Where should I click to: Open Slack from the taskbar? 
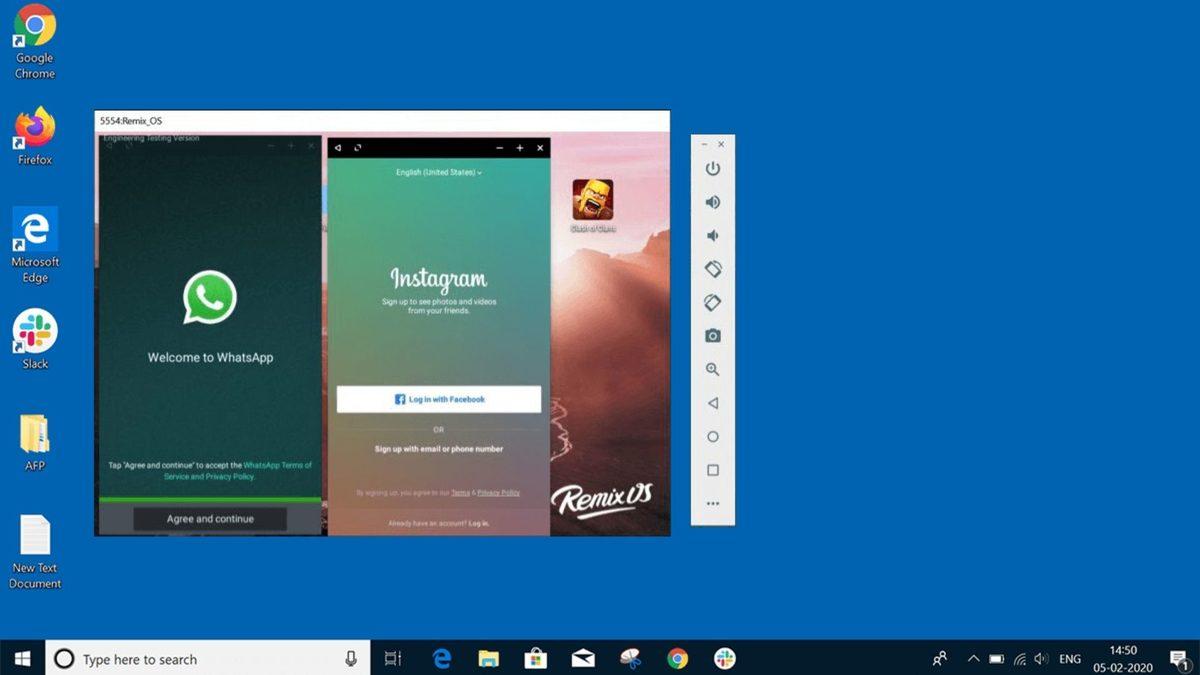(725, 659)
